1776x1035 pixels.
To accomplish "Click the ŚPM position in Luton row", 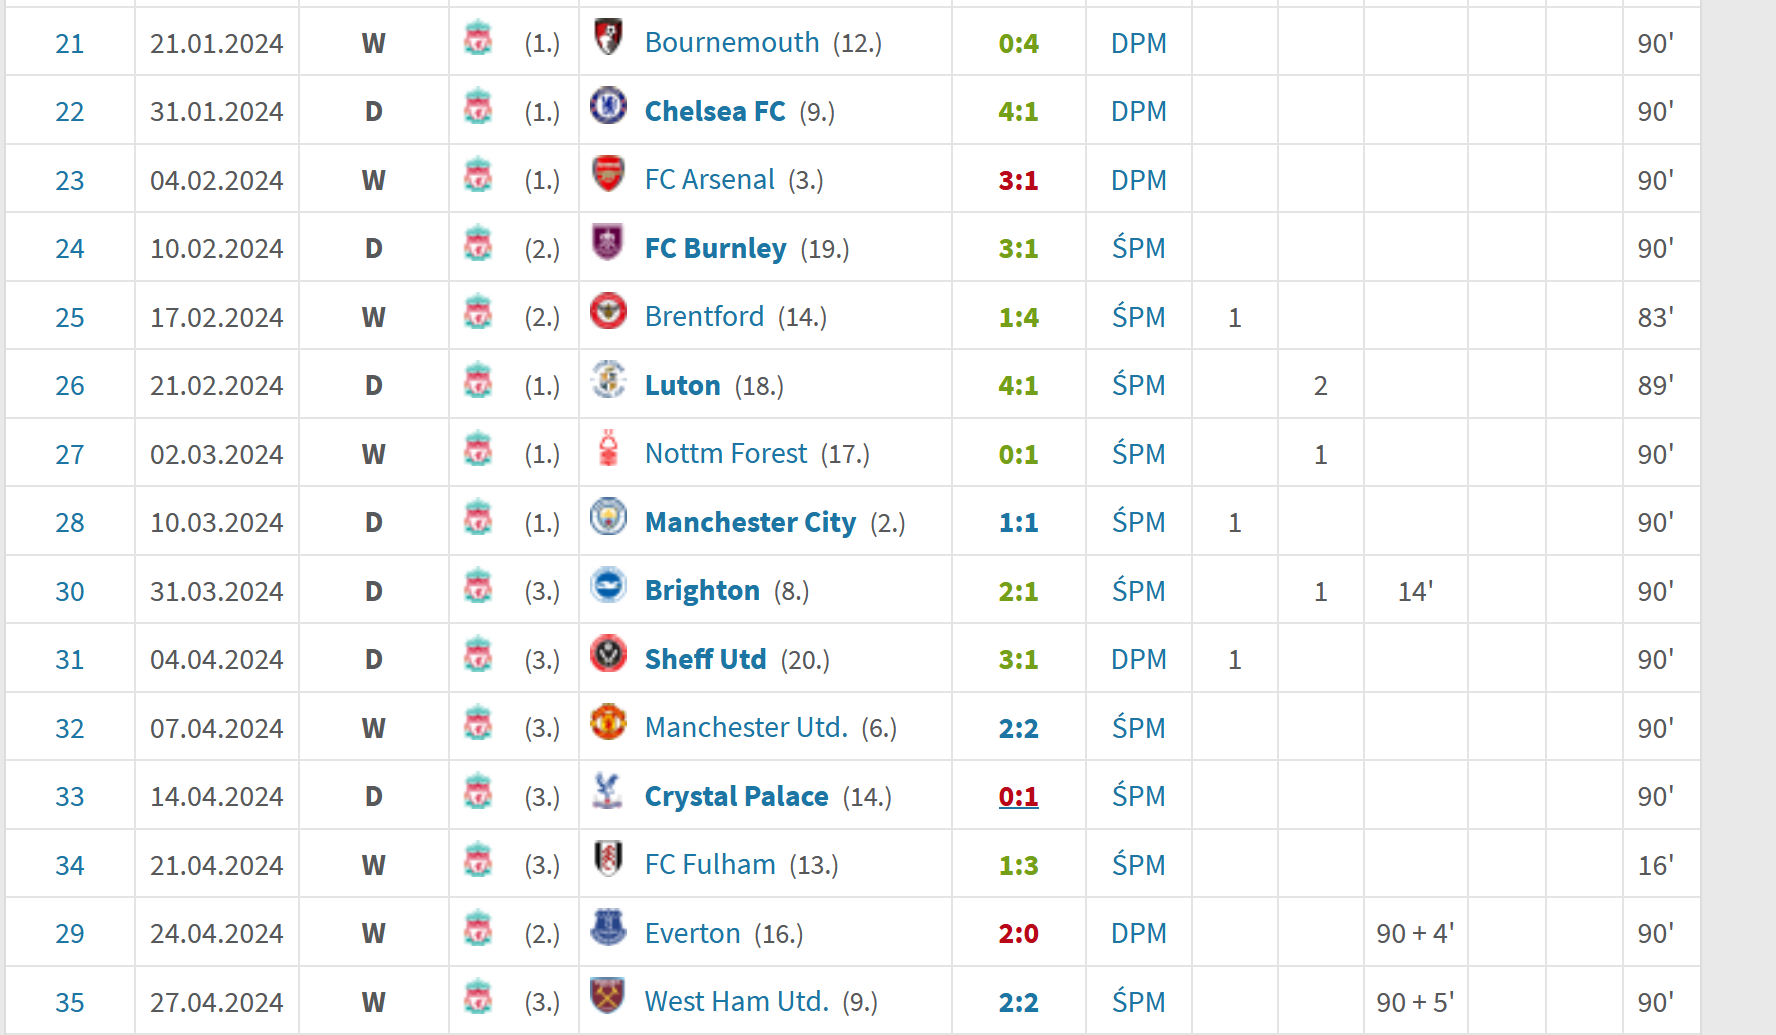I will (1139, 386).
